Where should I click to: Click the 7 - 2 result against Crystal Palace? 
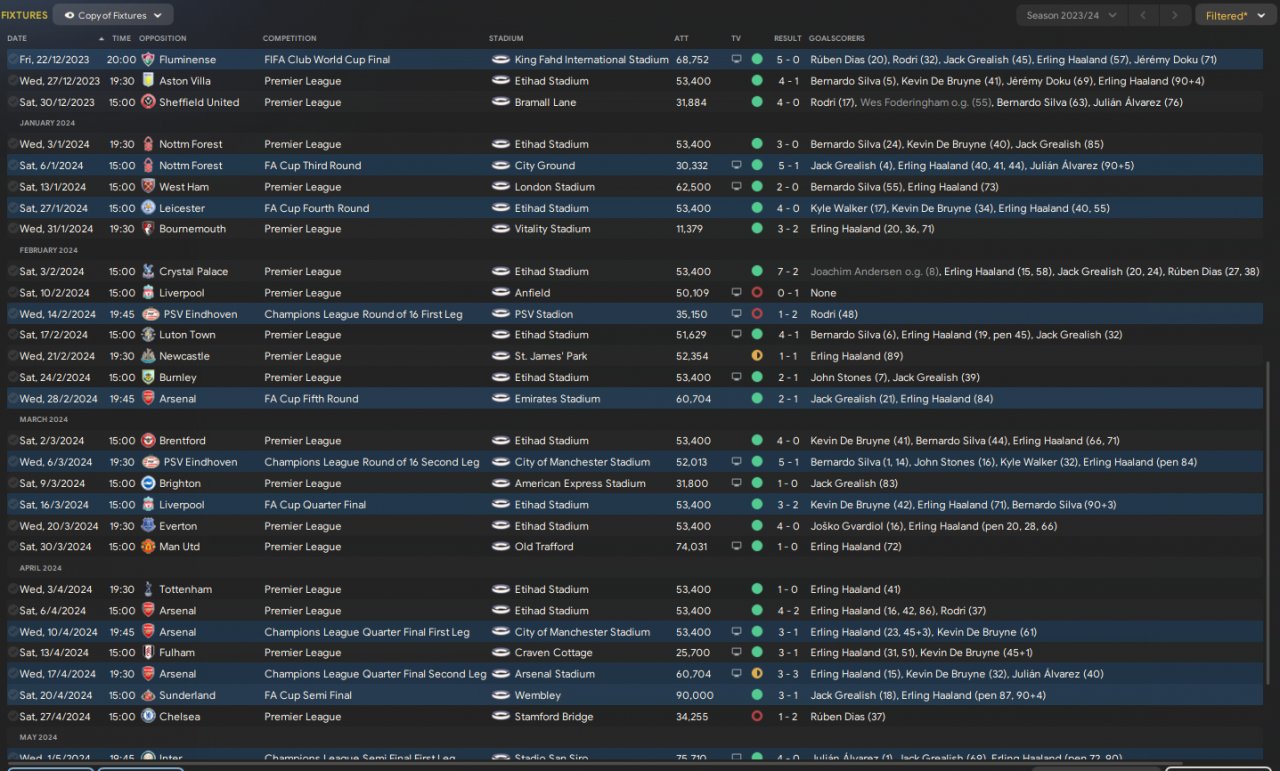790,272
